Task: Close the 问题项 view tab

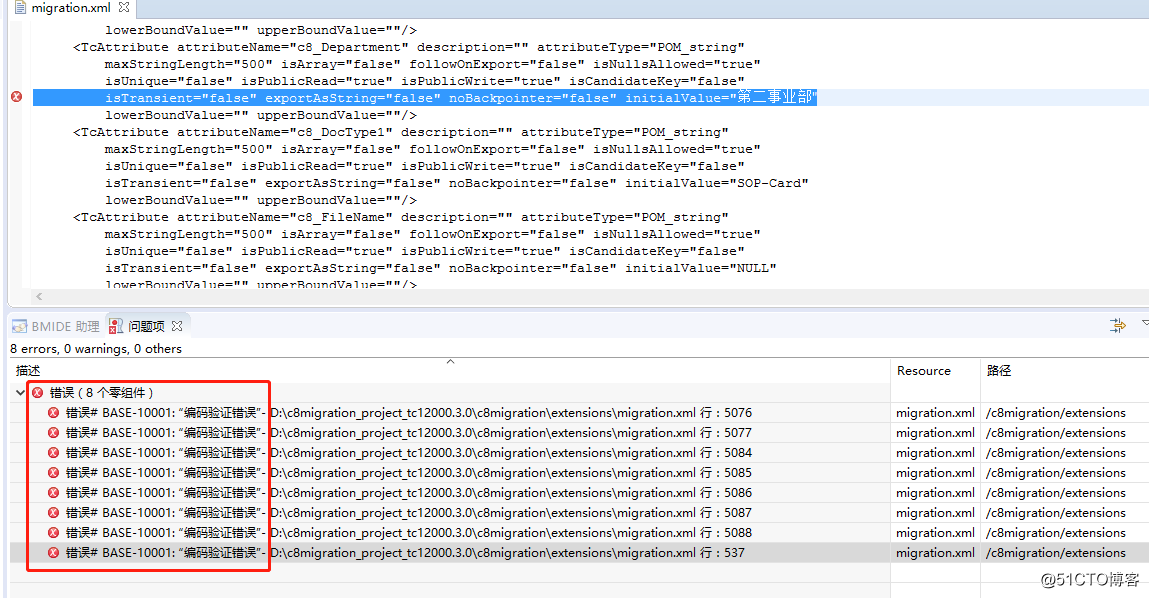Action: coord(177,326)
